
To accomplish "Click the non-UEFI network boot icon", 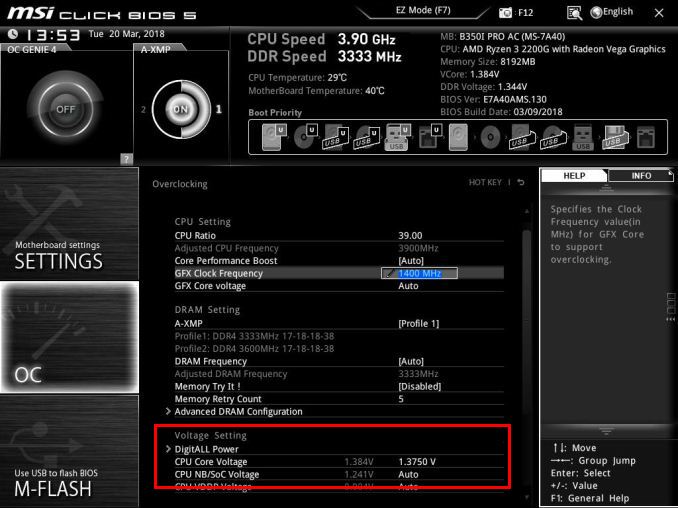I will point(646,137).
